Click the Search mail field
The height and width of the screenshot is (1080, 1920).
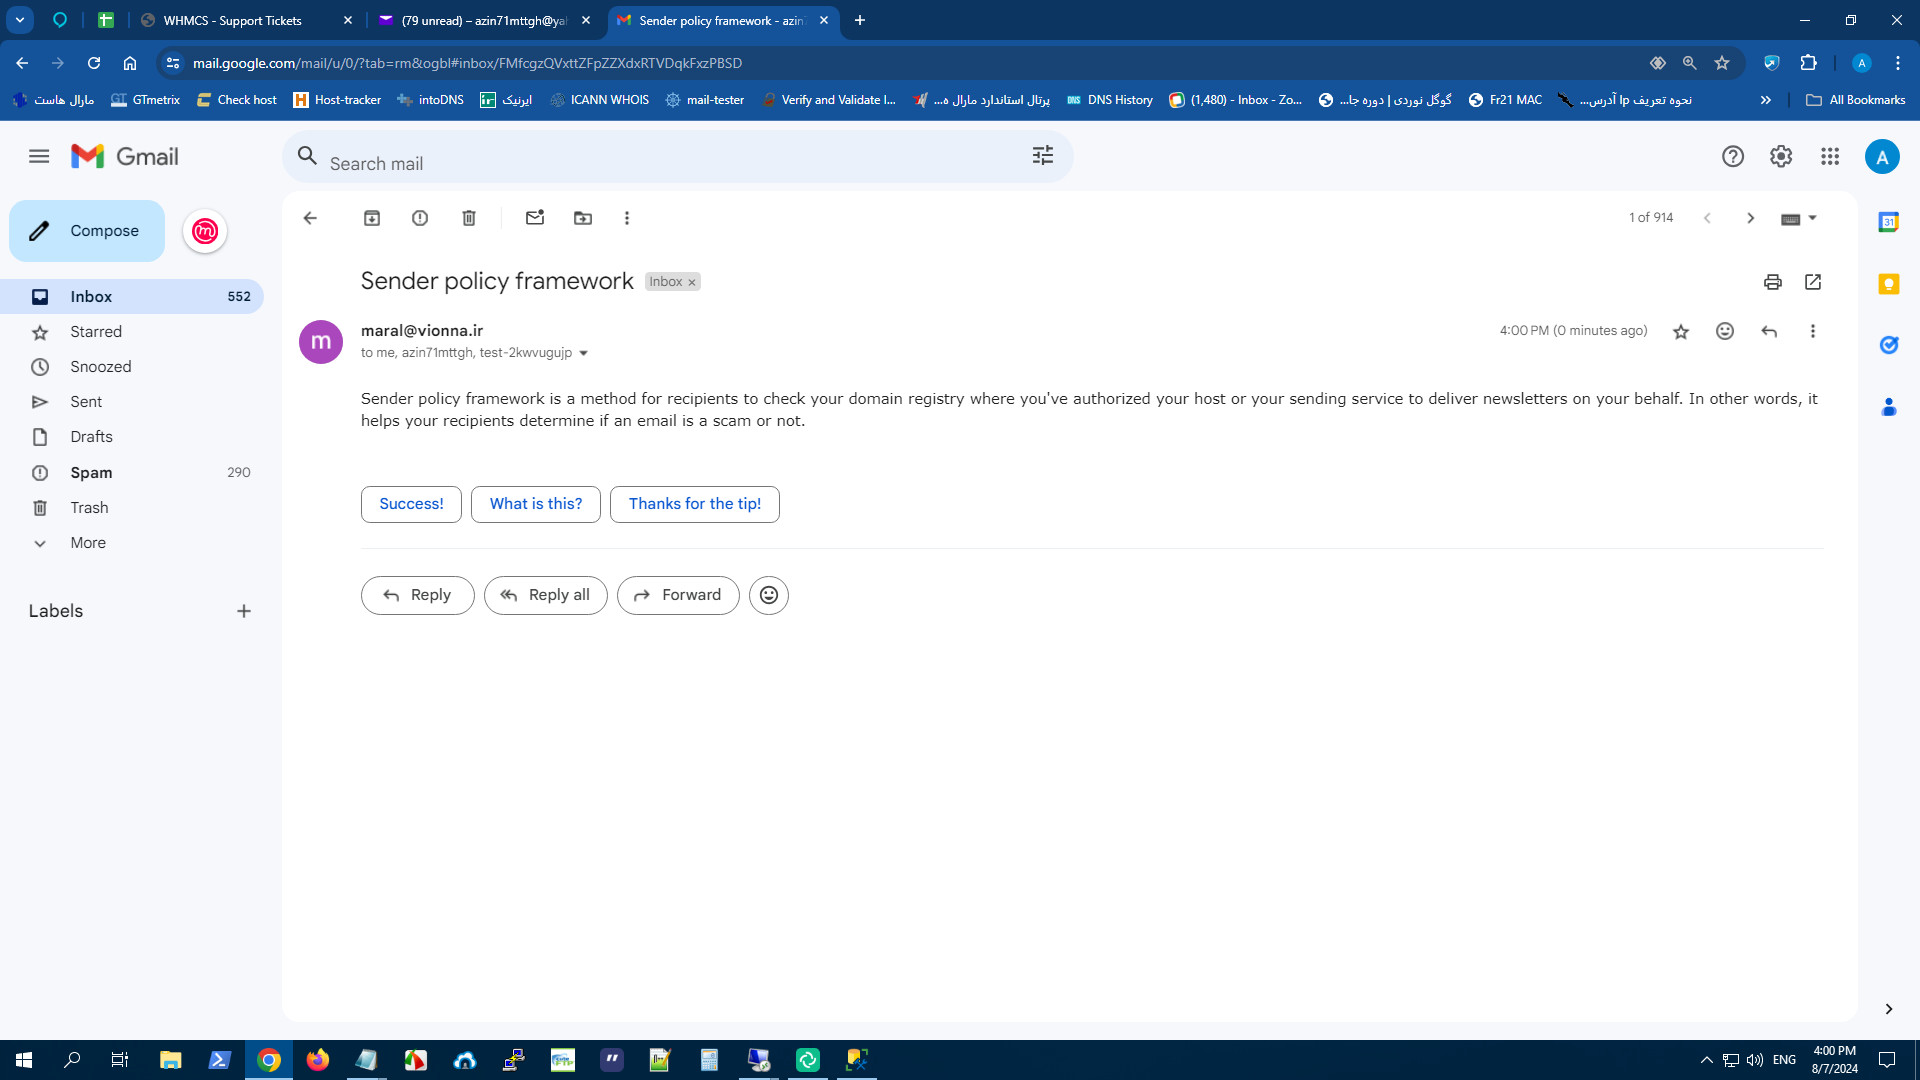tap(660, 163)
